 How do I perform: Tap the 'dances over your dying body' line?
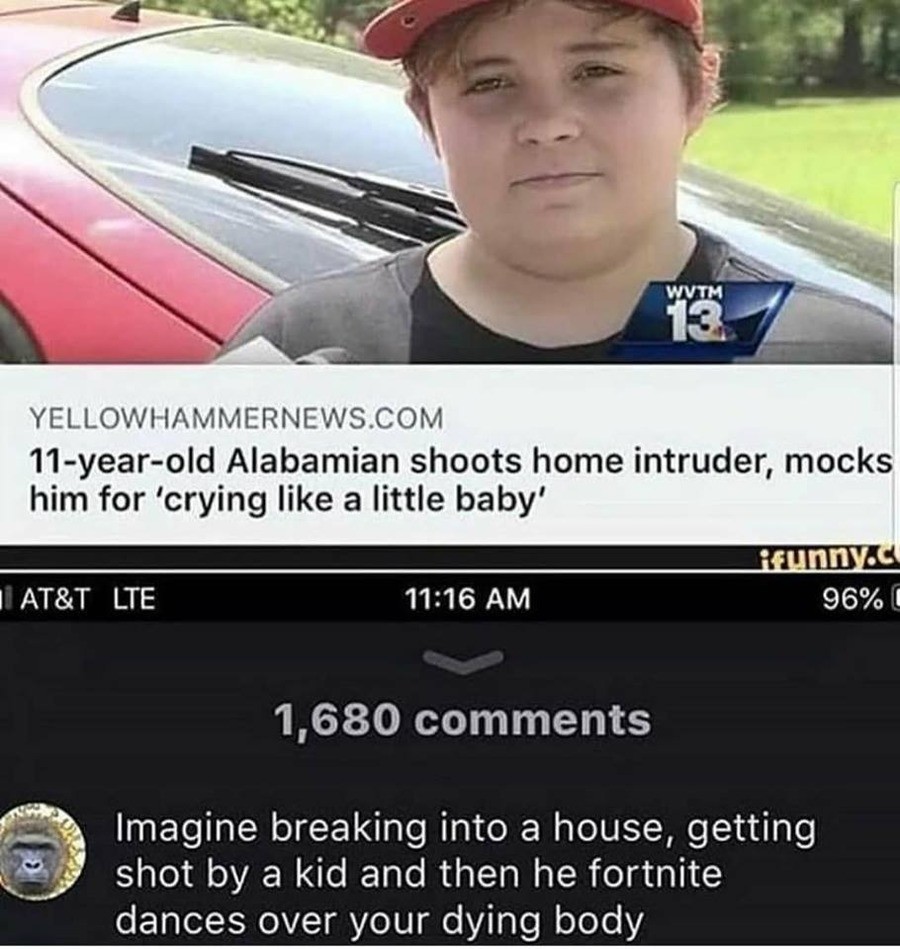tap(379, 920)
